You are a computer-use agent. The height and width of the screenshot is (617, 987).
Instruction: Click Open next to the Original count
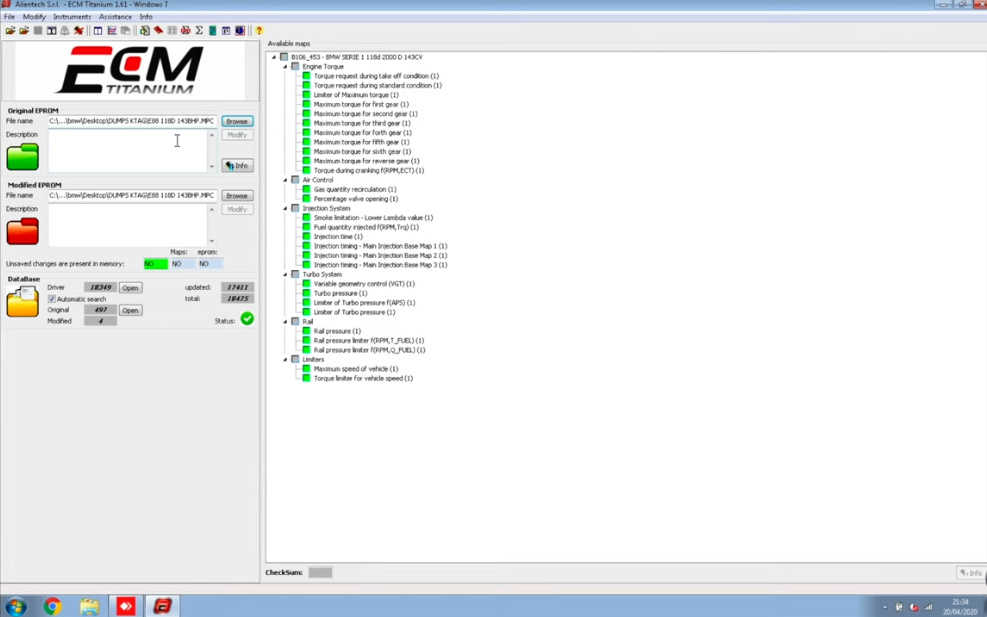tap(130, 310)
